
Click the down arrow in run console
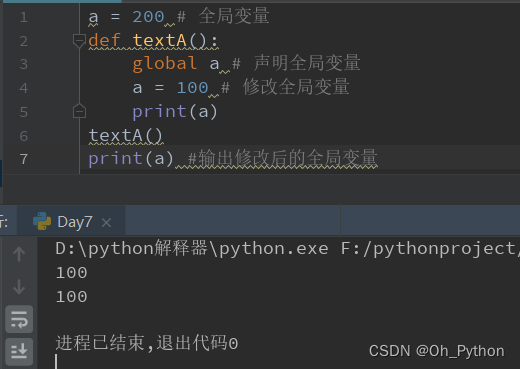(x=19, y=287)
